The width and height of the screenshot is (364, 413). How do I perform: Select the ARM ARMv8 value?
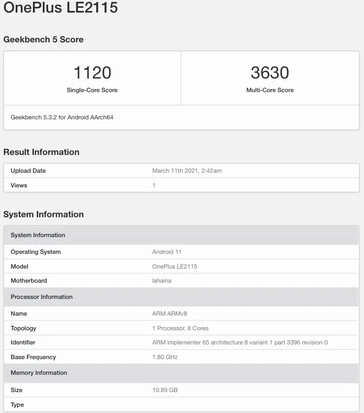click(x=170, y=314)
